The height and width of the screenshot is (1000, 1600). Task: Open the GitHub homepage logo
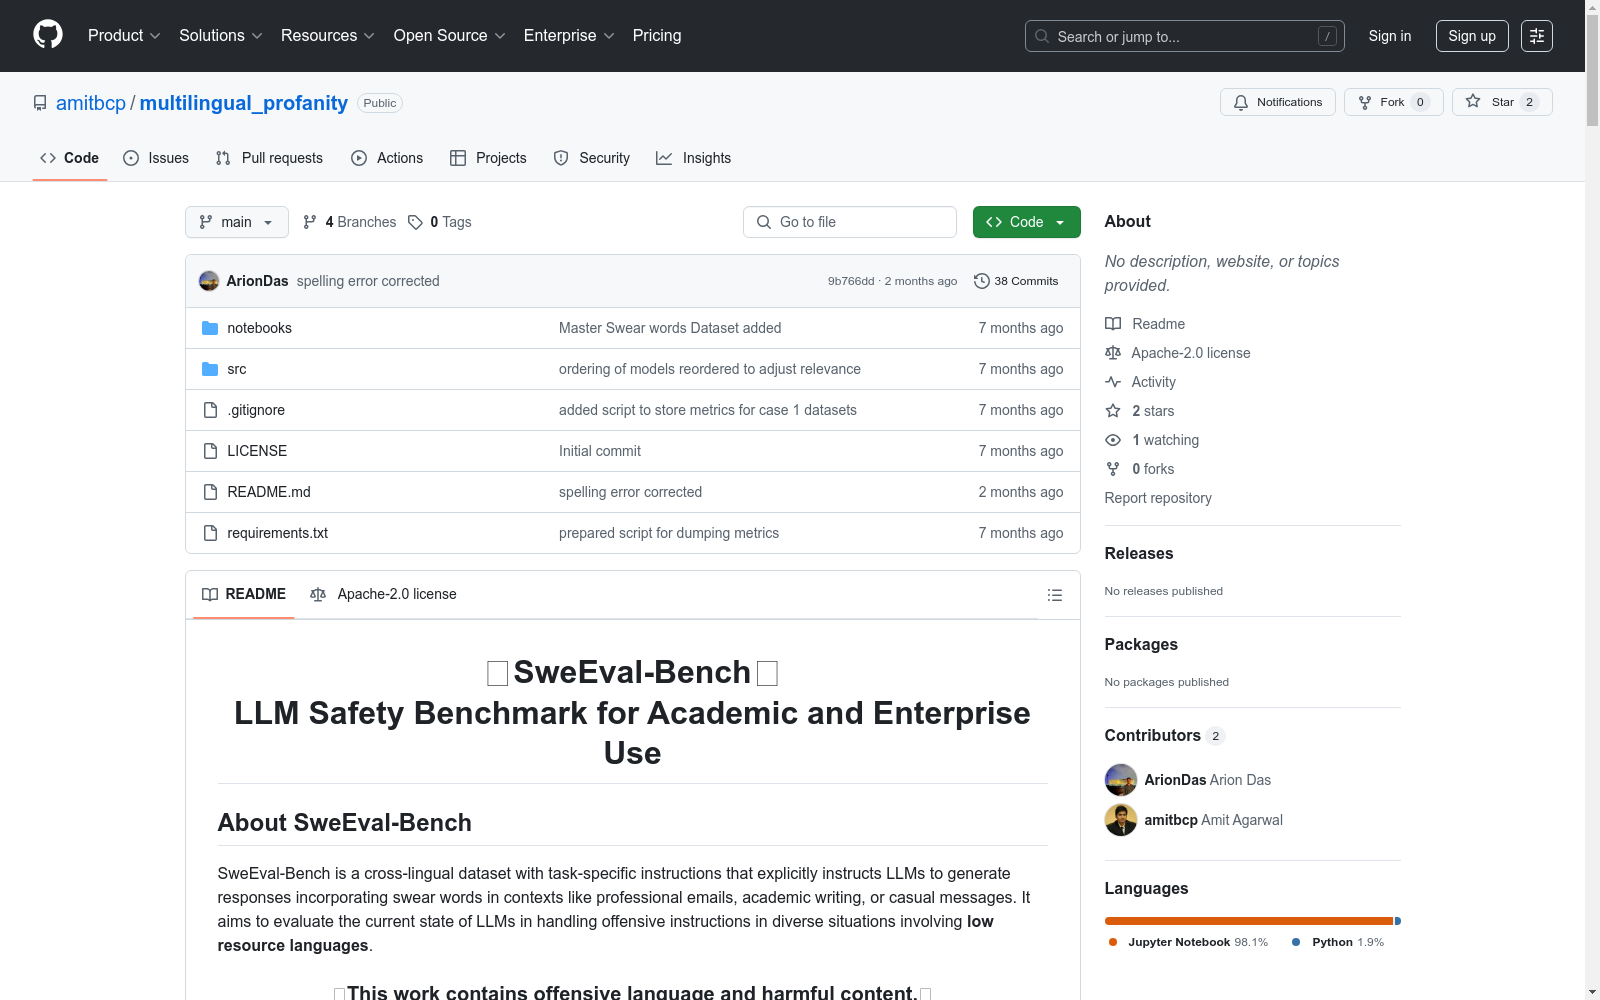coord(48,35)
